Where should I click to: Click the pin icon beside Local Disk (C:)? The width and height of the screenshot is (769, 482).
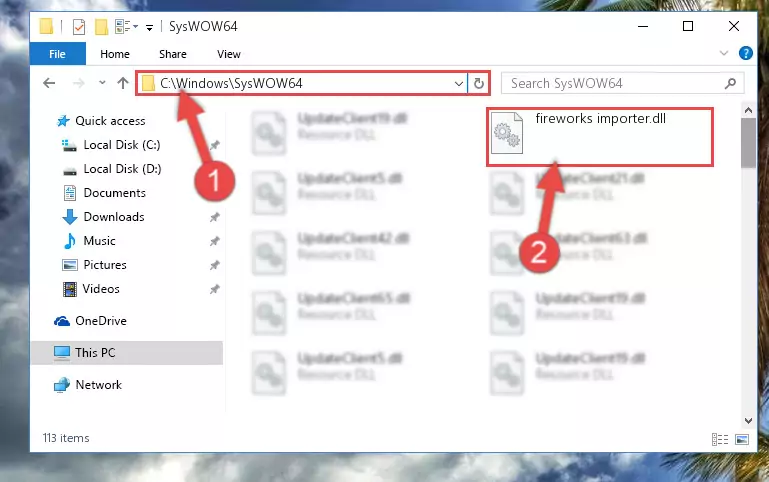(214, 145)
